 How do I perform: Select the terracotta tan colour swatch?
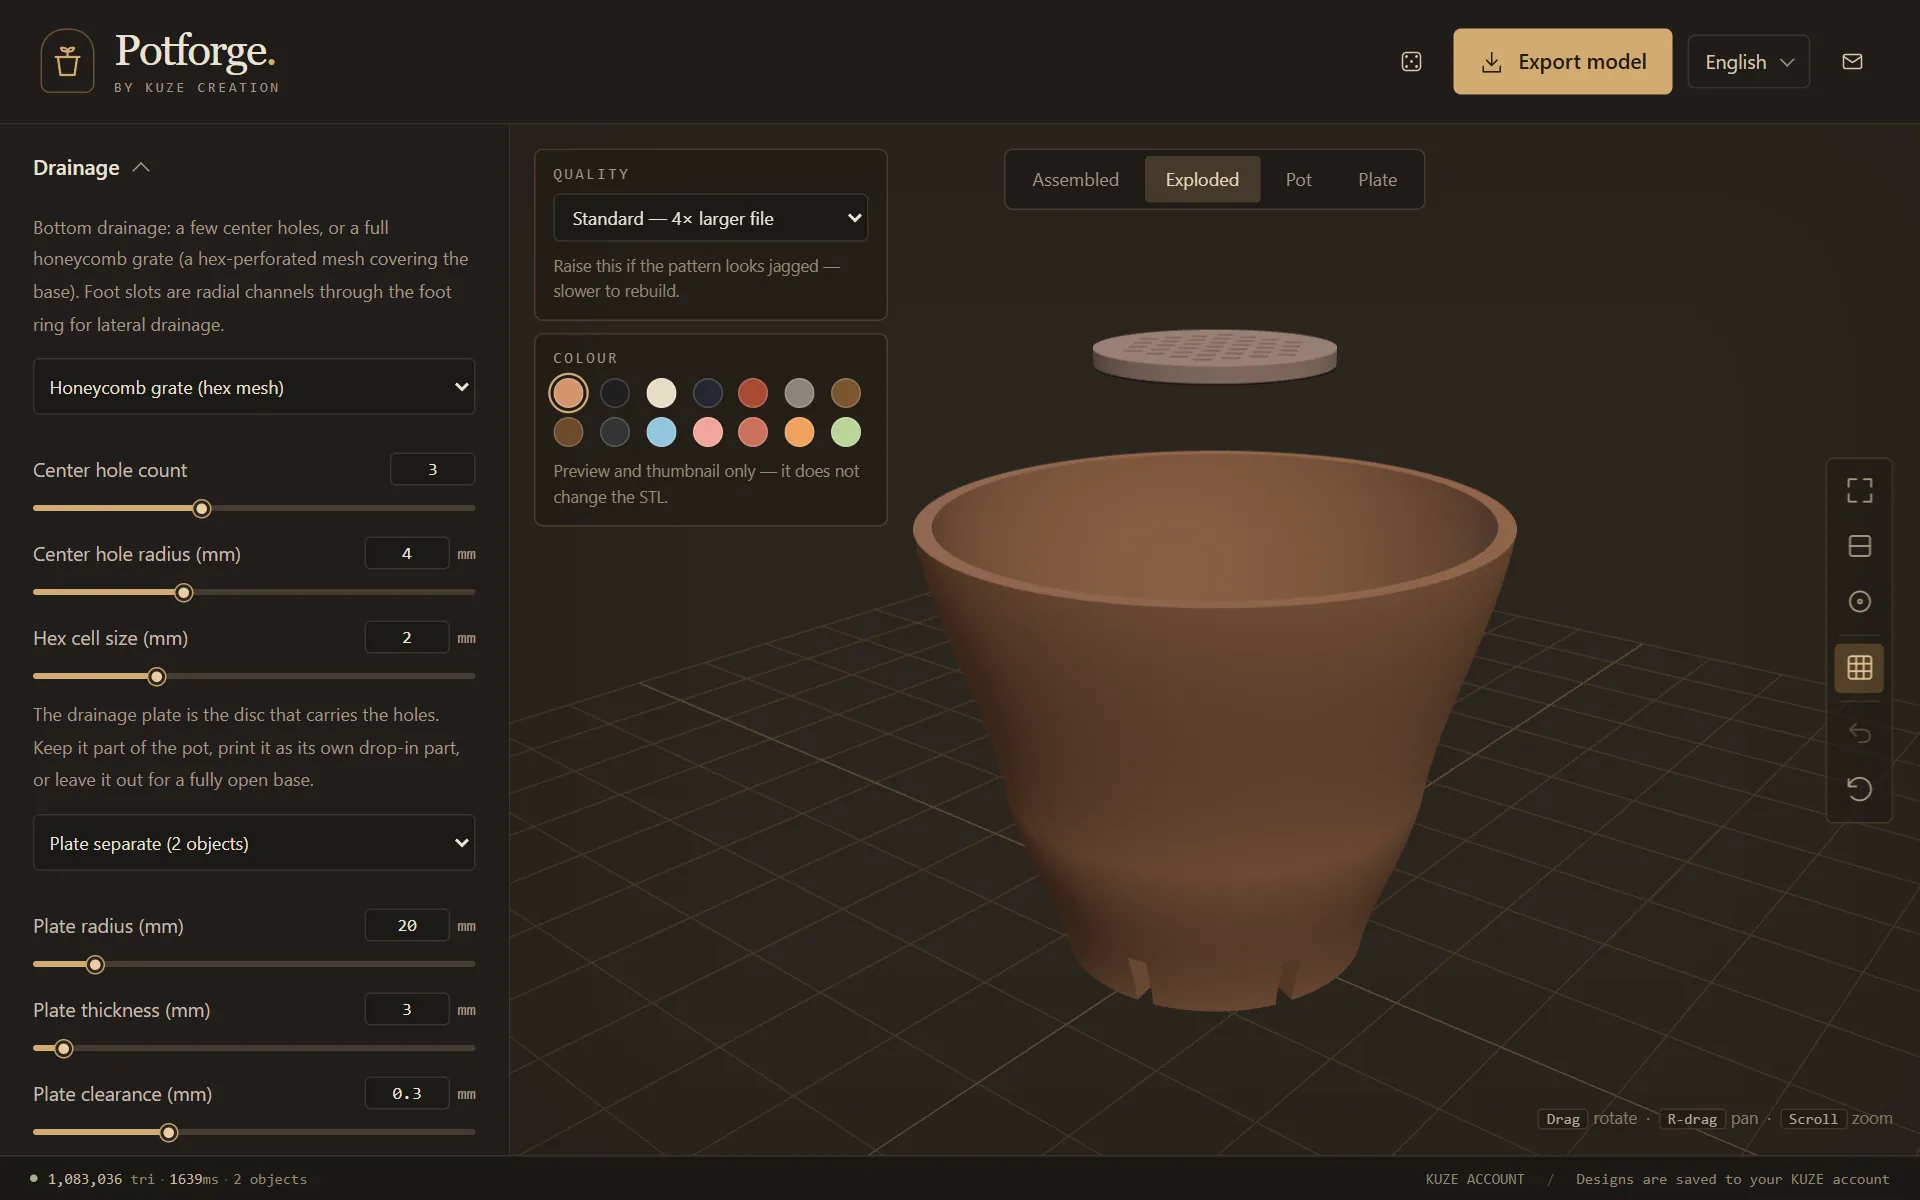[x=568, y=393]
